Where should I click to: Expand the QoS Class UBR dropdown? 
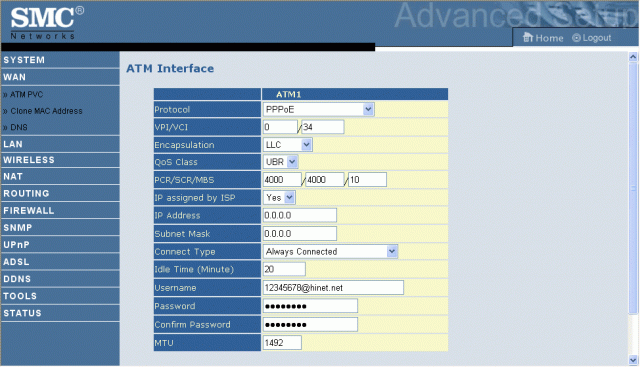tap(280, 162)
